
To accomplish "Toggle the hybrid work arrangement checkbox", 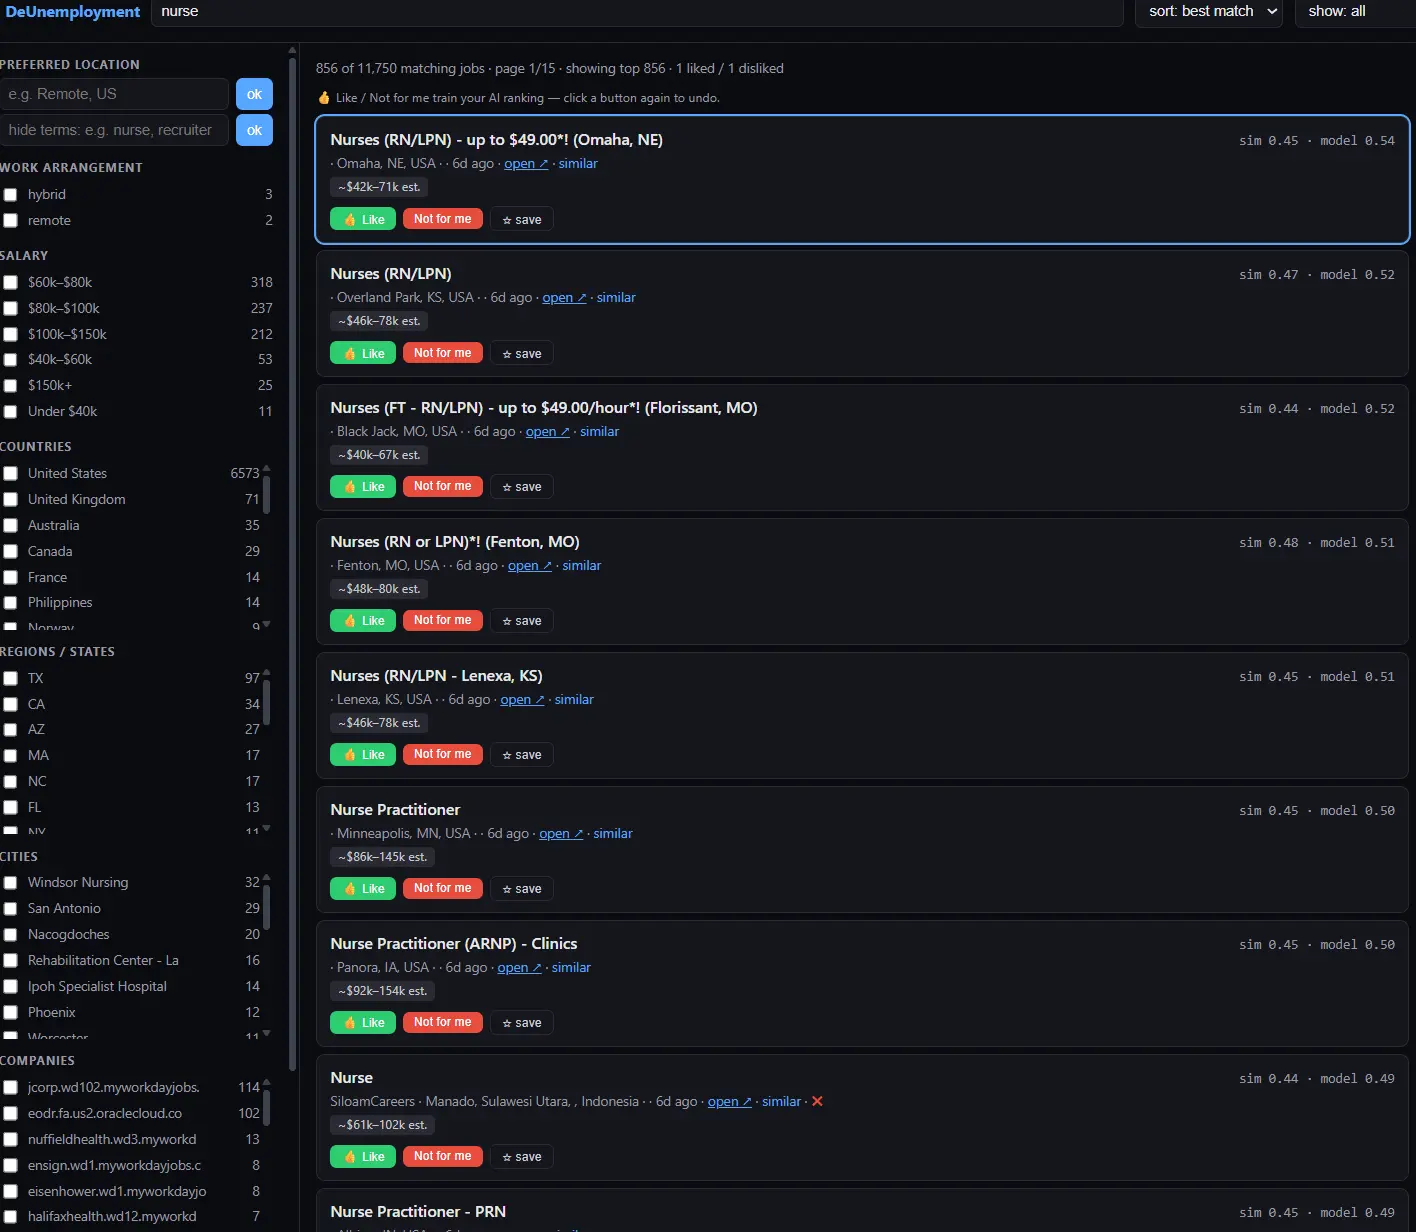I will coord(11,195).
